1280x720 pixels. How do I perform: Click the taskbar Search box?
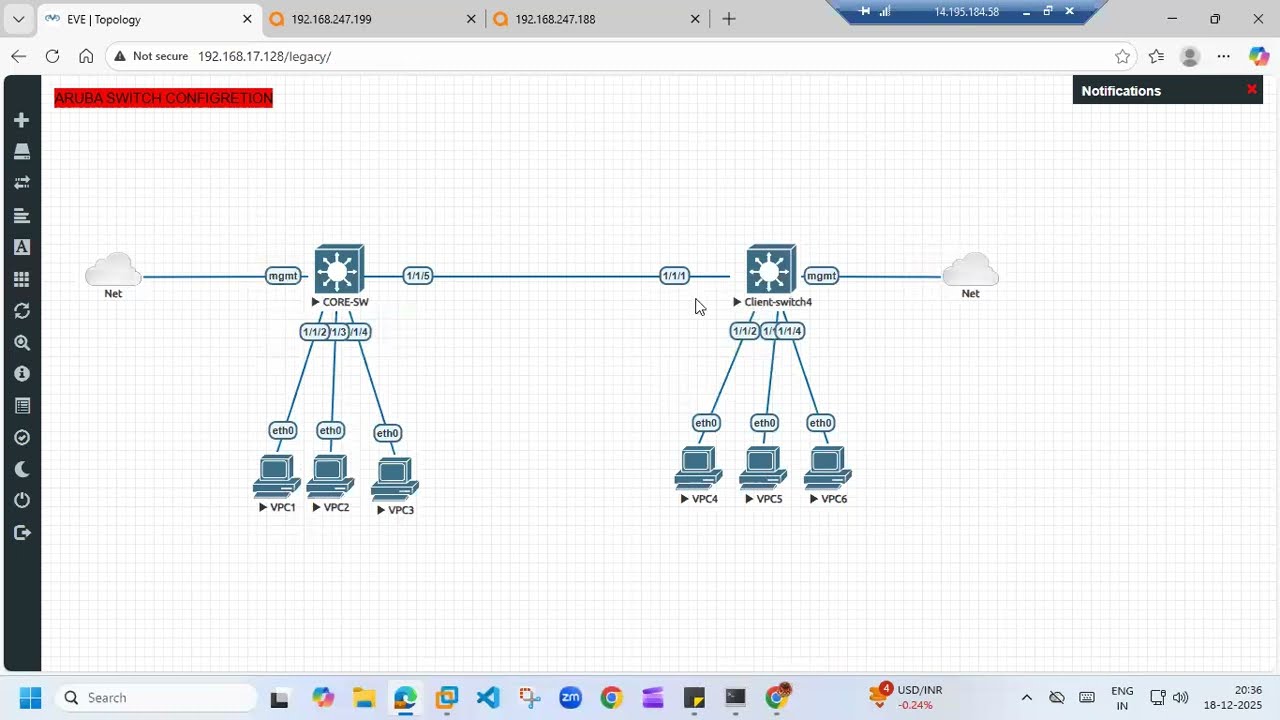pyautogui.click(x=157, y=697)
